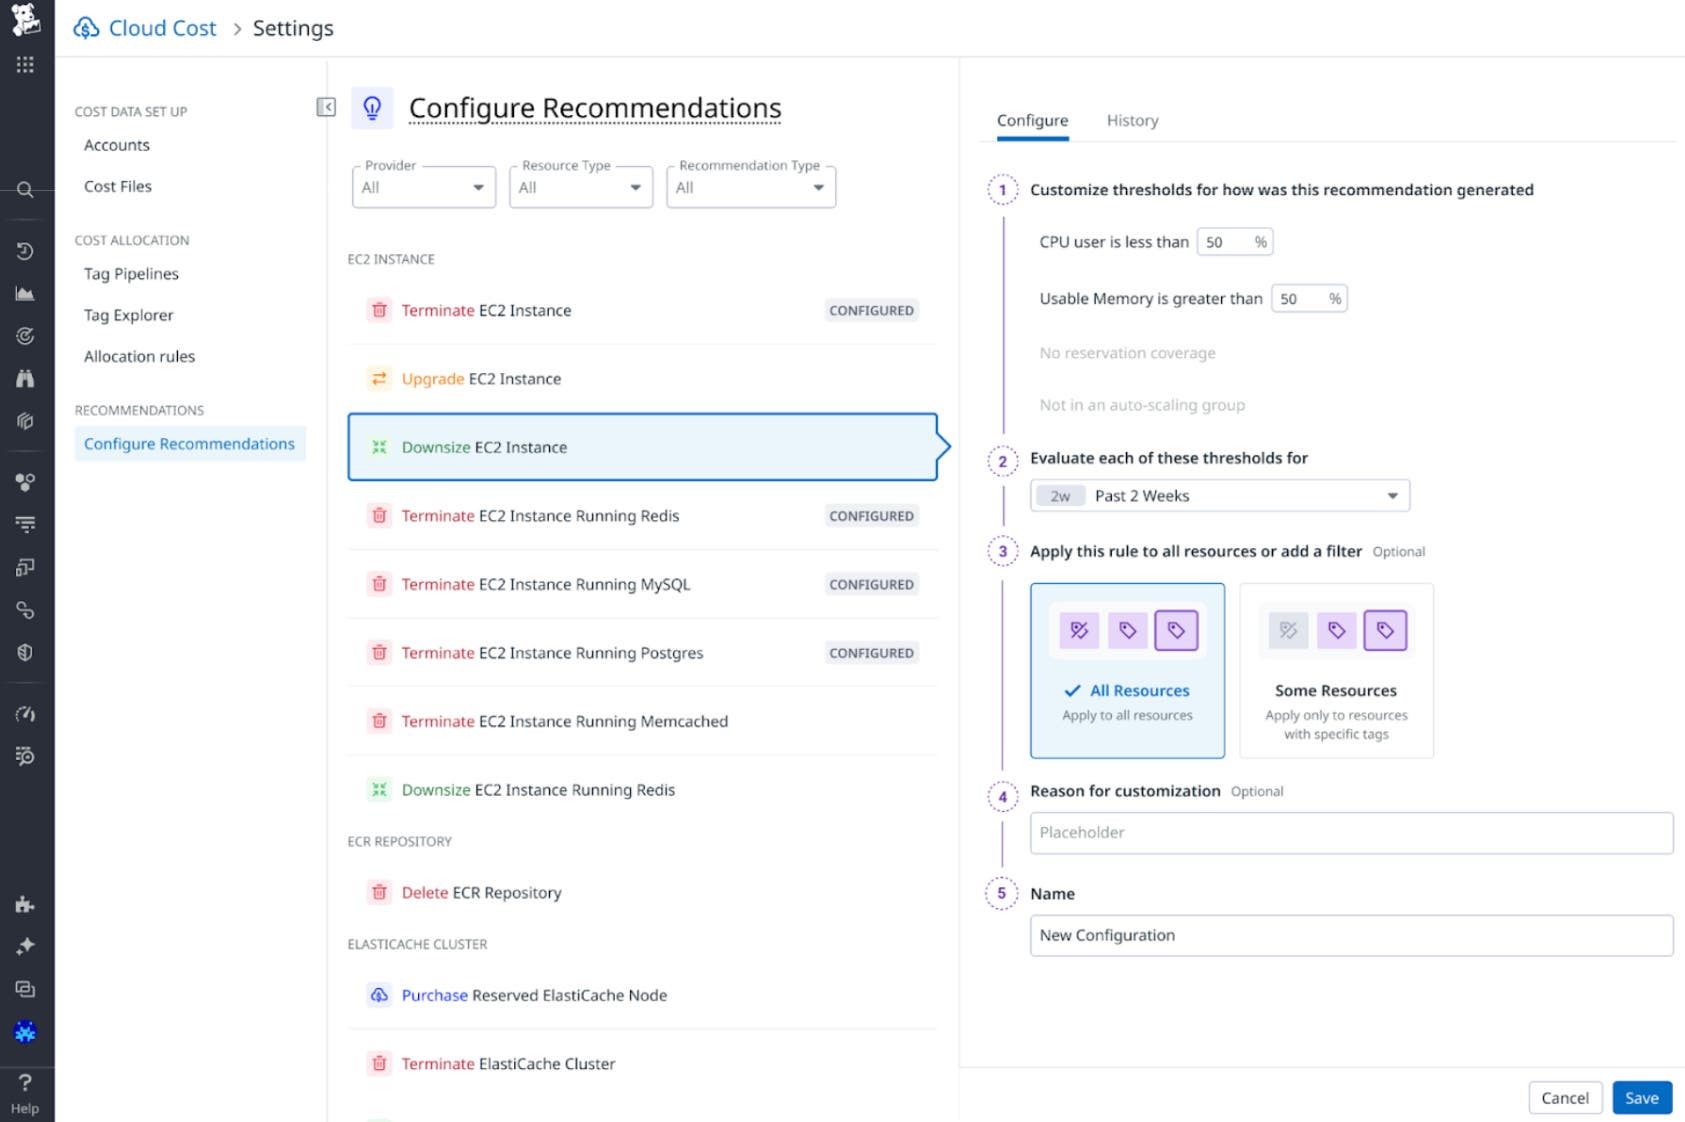Image resolution: width=1685 pixels, height=1122 pixels.
Task: Switch to the History tab
Action: click(1131, 120)
